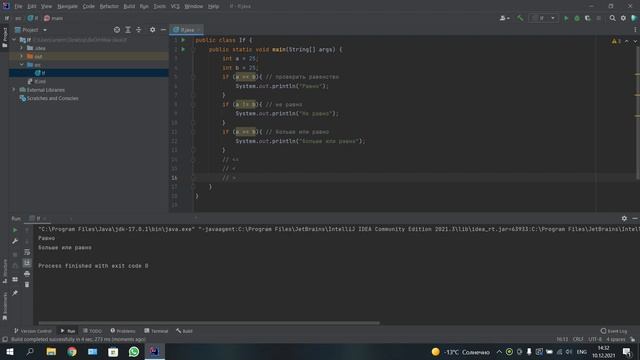Open Chrome from the taskbar

(72, 351)
